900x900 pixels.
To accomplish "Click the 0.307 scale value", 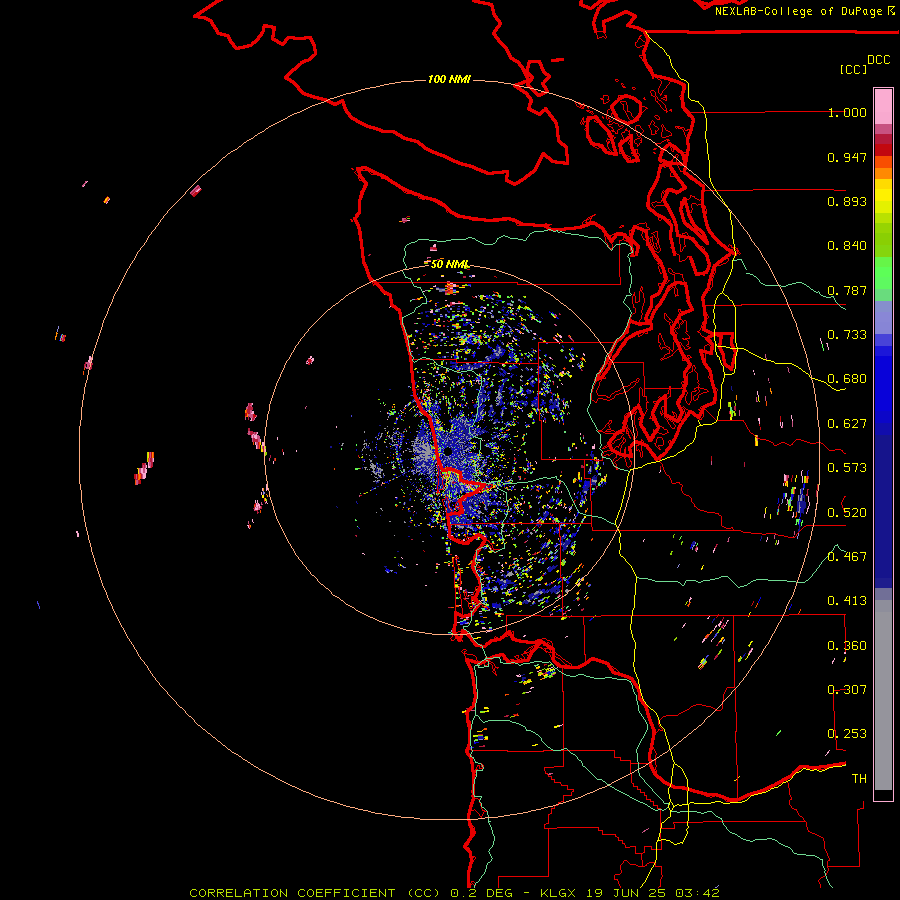I will coord(847,689).
